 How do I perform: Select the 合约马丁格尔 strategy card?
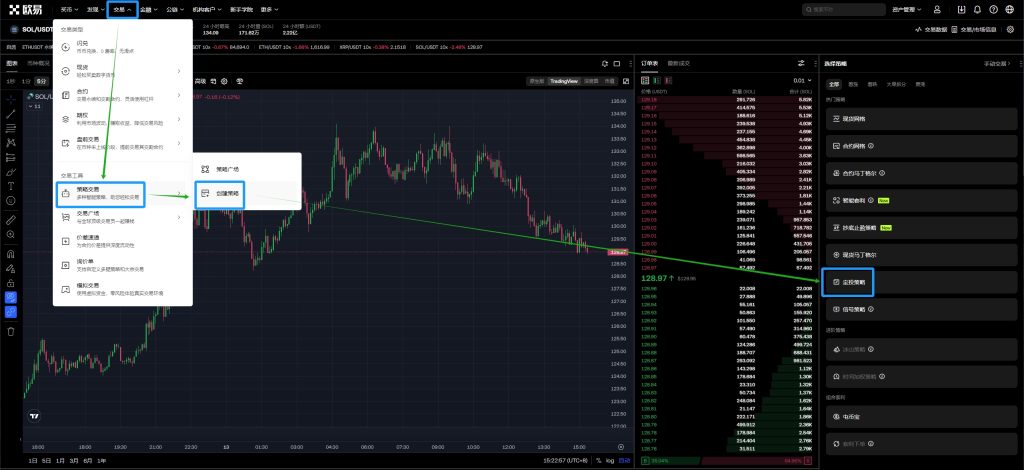(x=921, y=174)
